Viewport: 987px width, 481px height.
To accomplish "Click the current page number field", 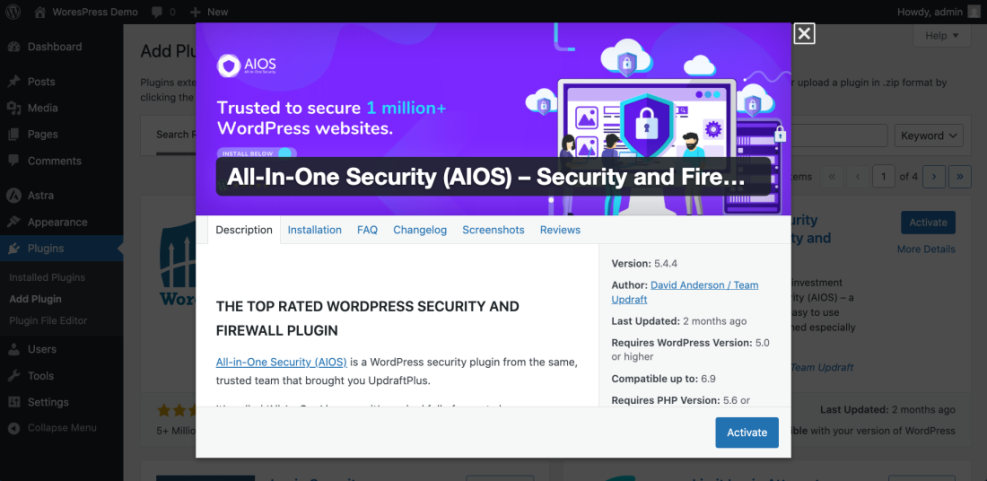I will tap(884, 177).
